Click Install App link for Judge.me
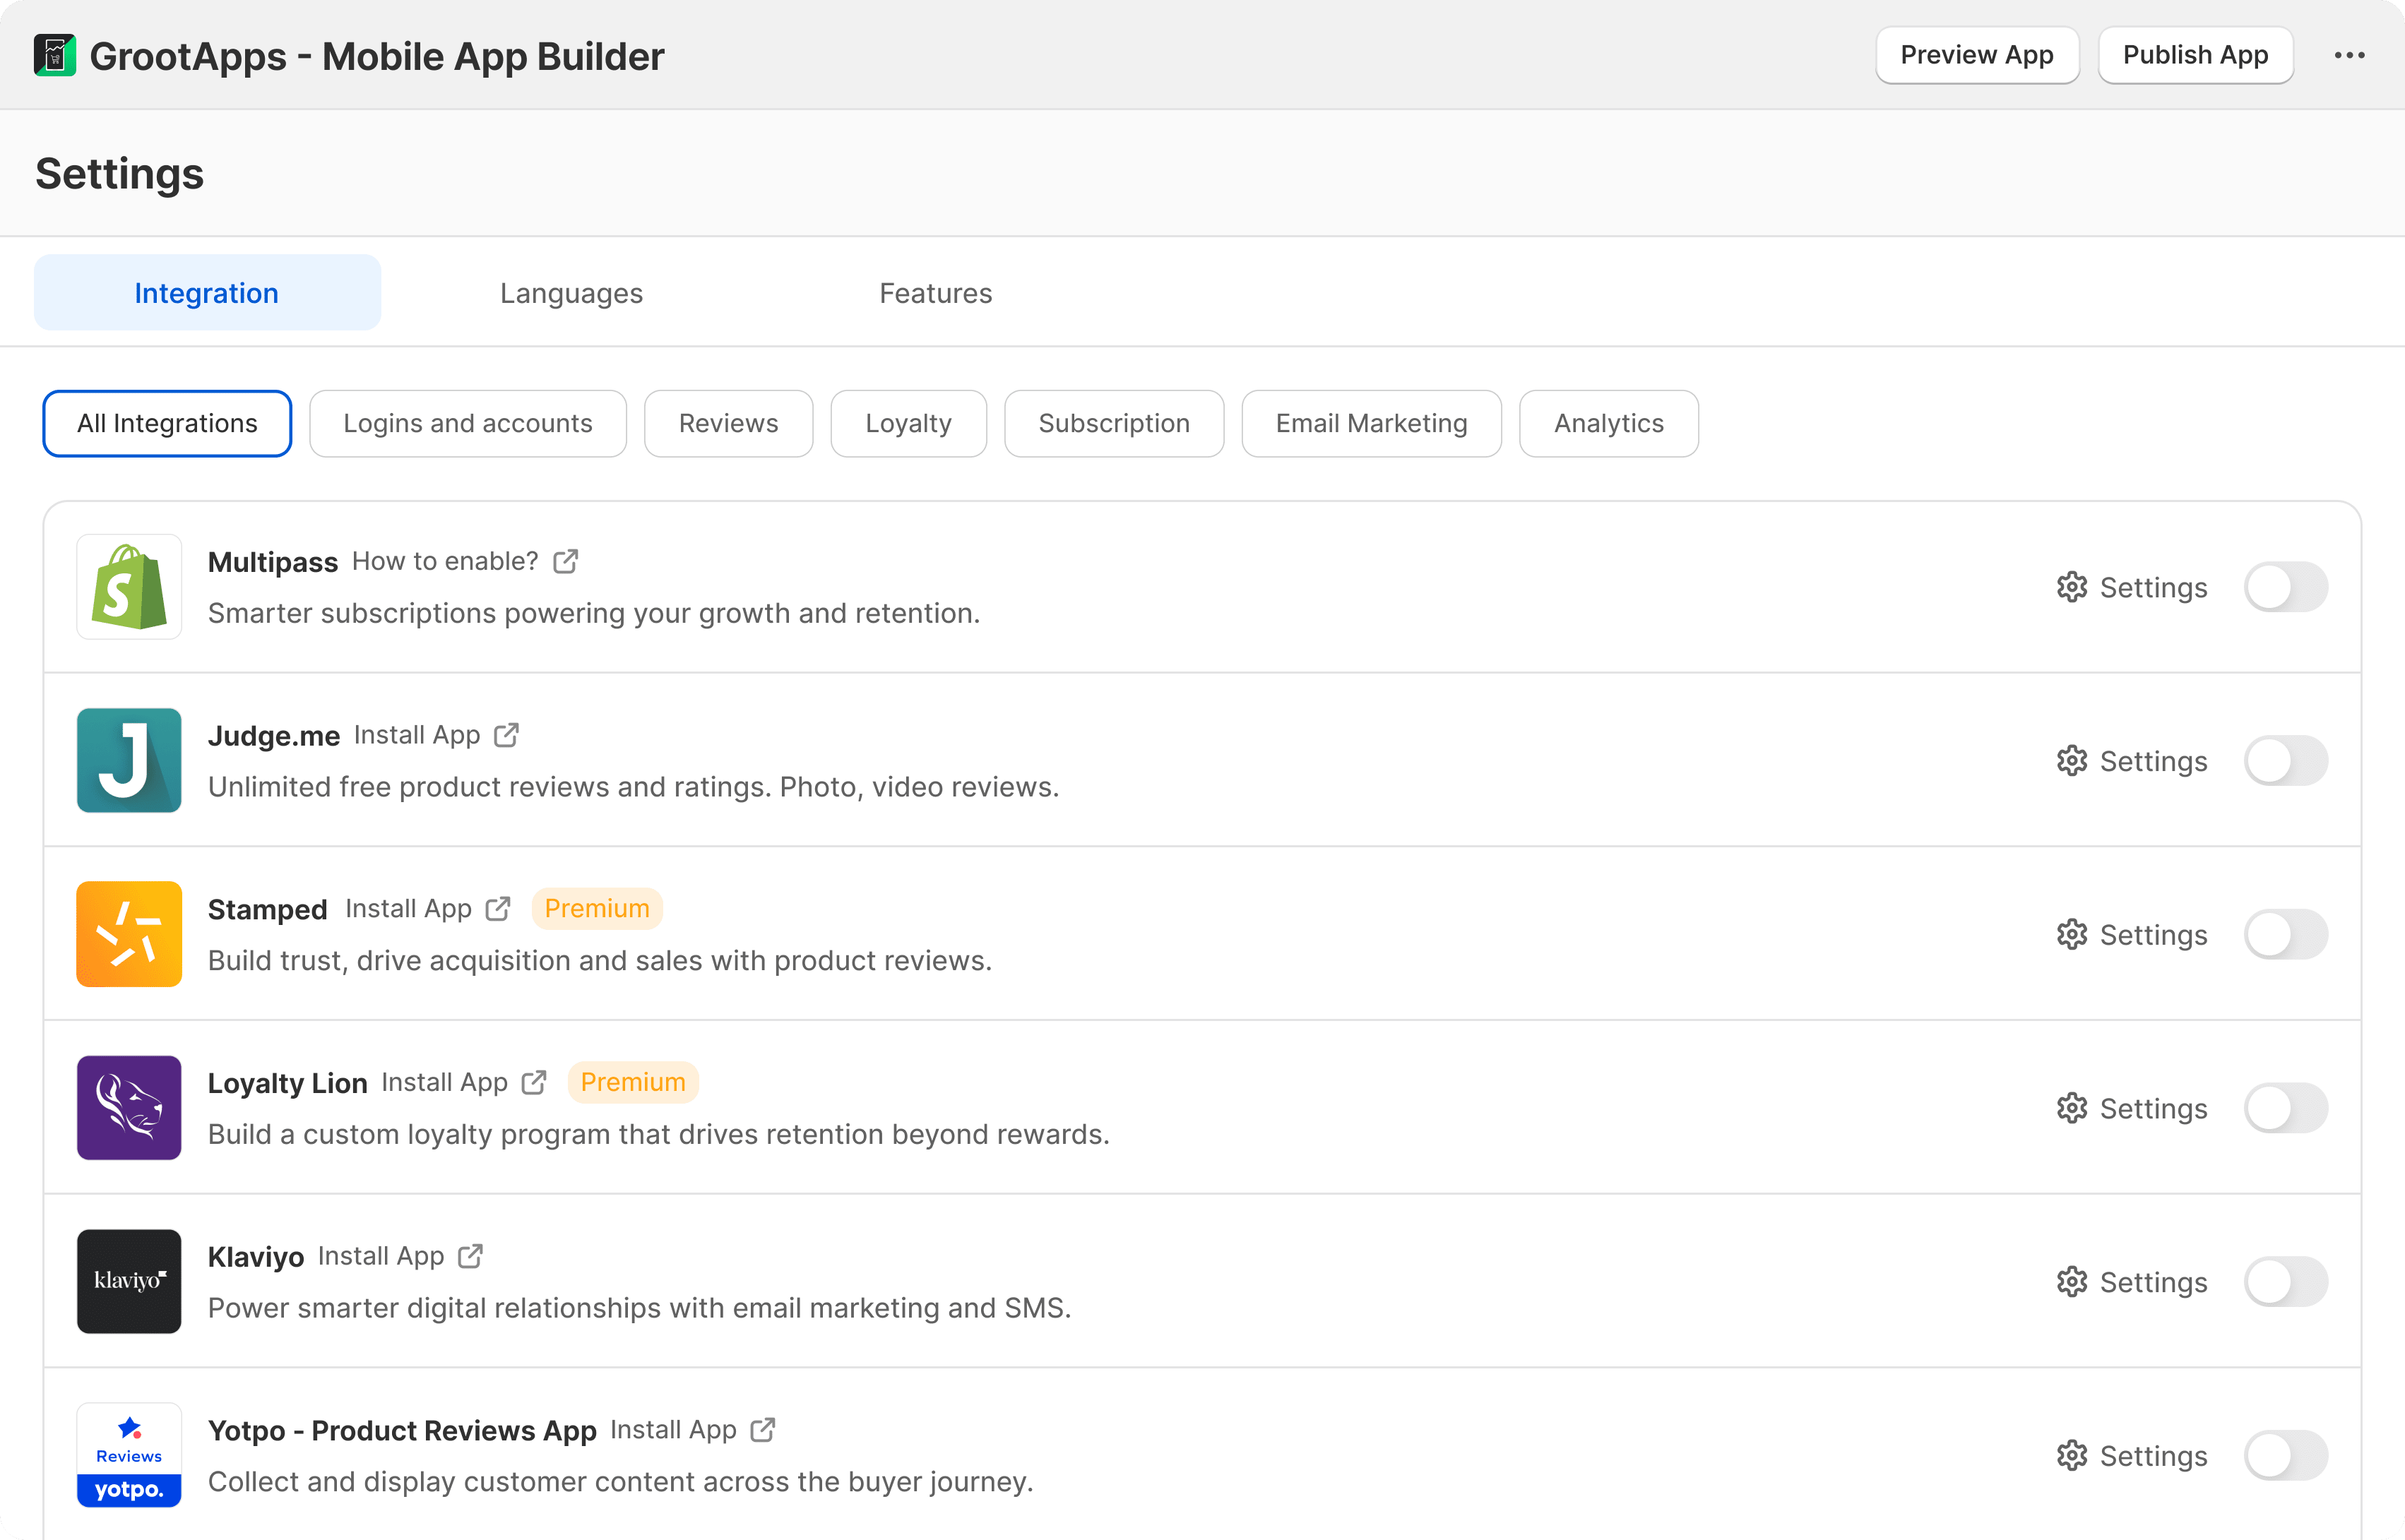This screenshot has height=1540, width=2405. click(x=417, y=735)
